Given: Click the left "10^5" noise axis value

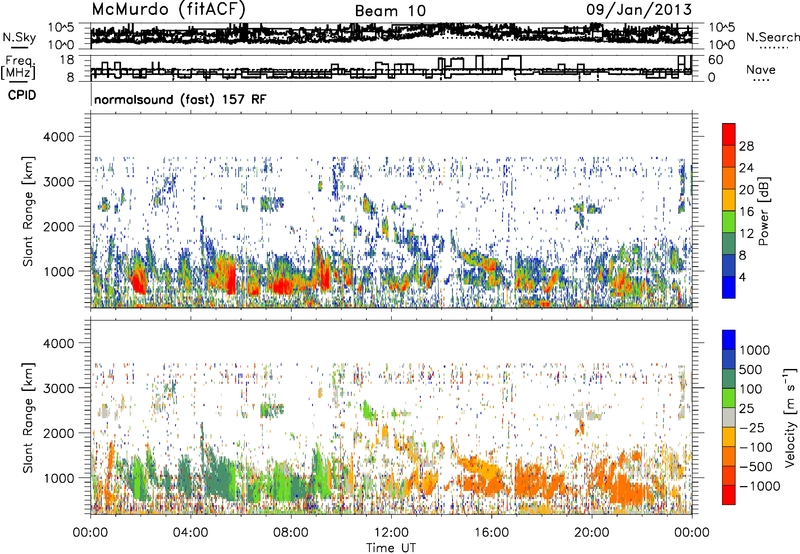Looking at the screenshot, I should tap(61, 27).
